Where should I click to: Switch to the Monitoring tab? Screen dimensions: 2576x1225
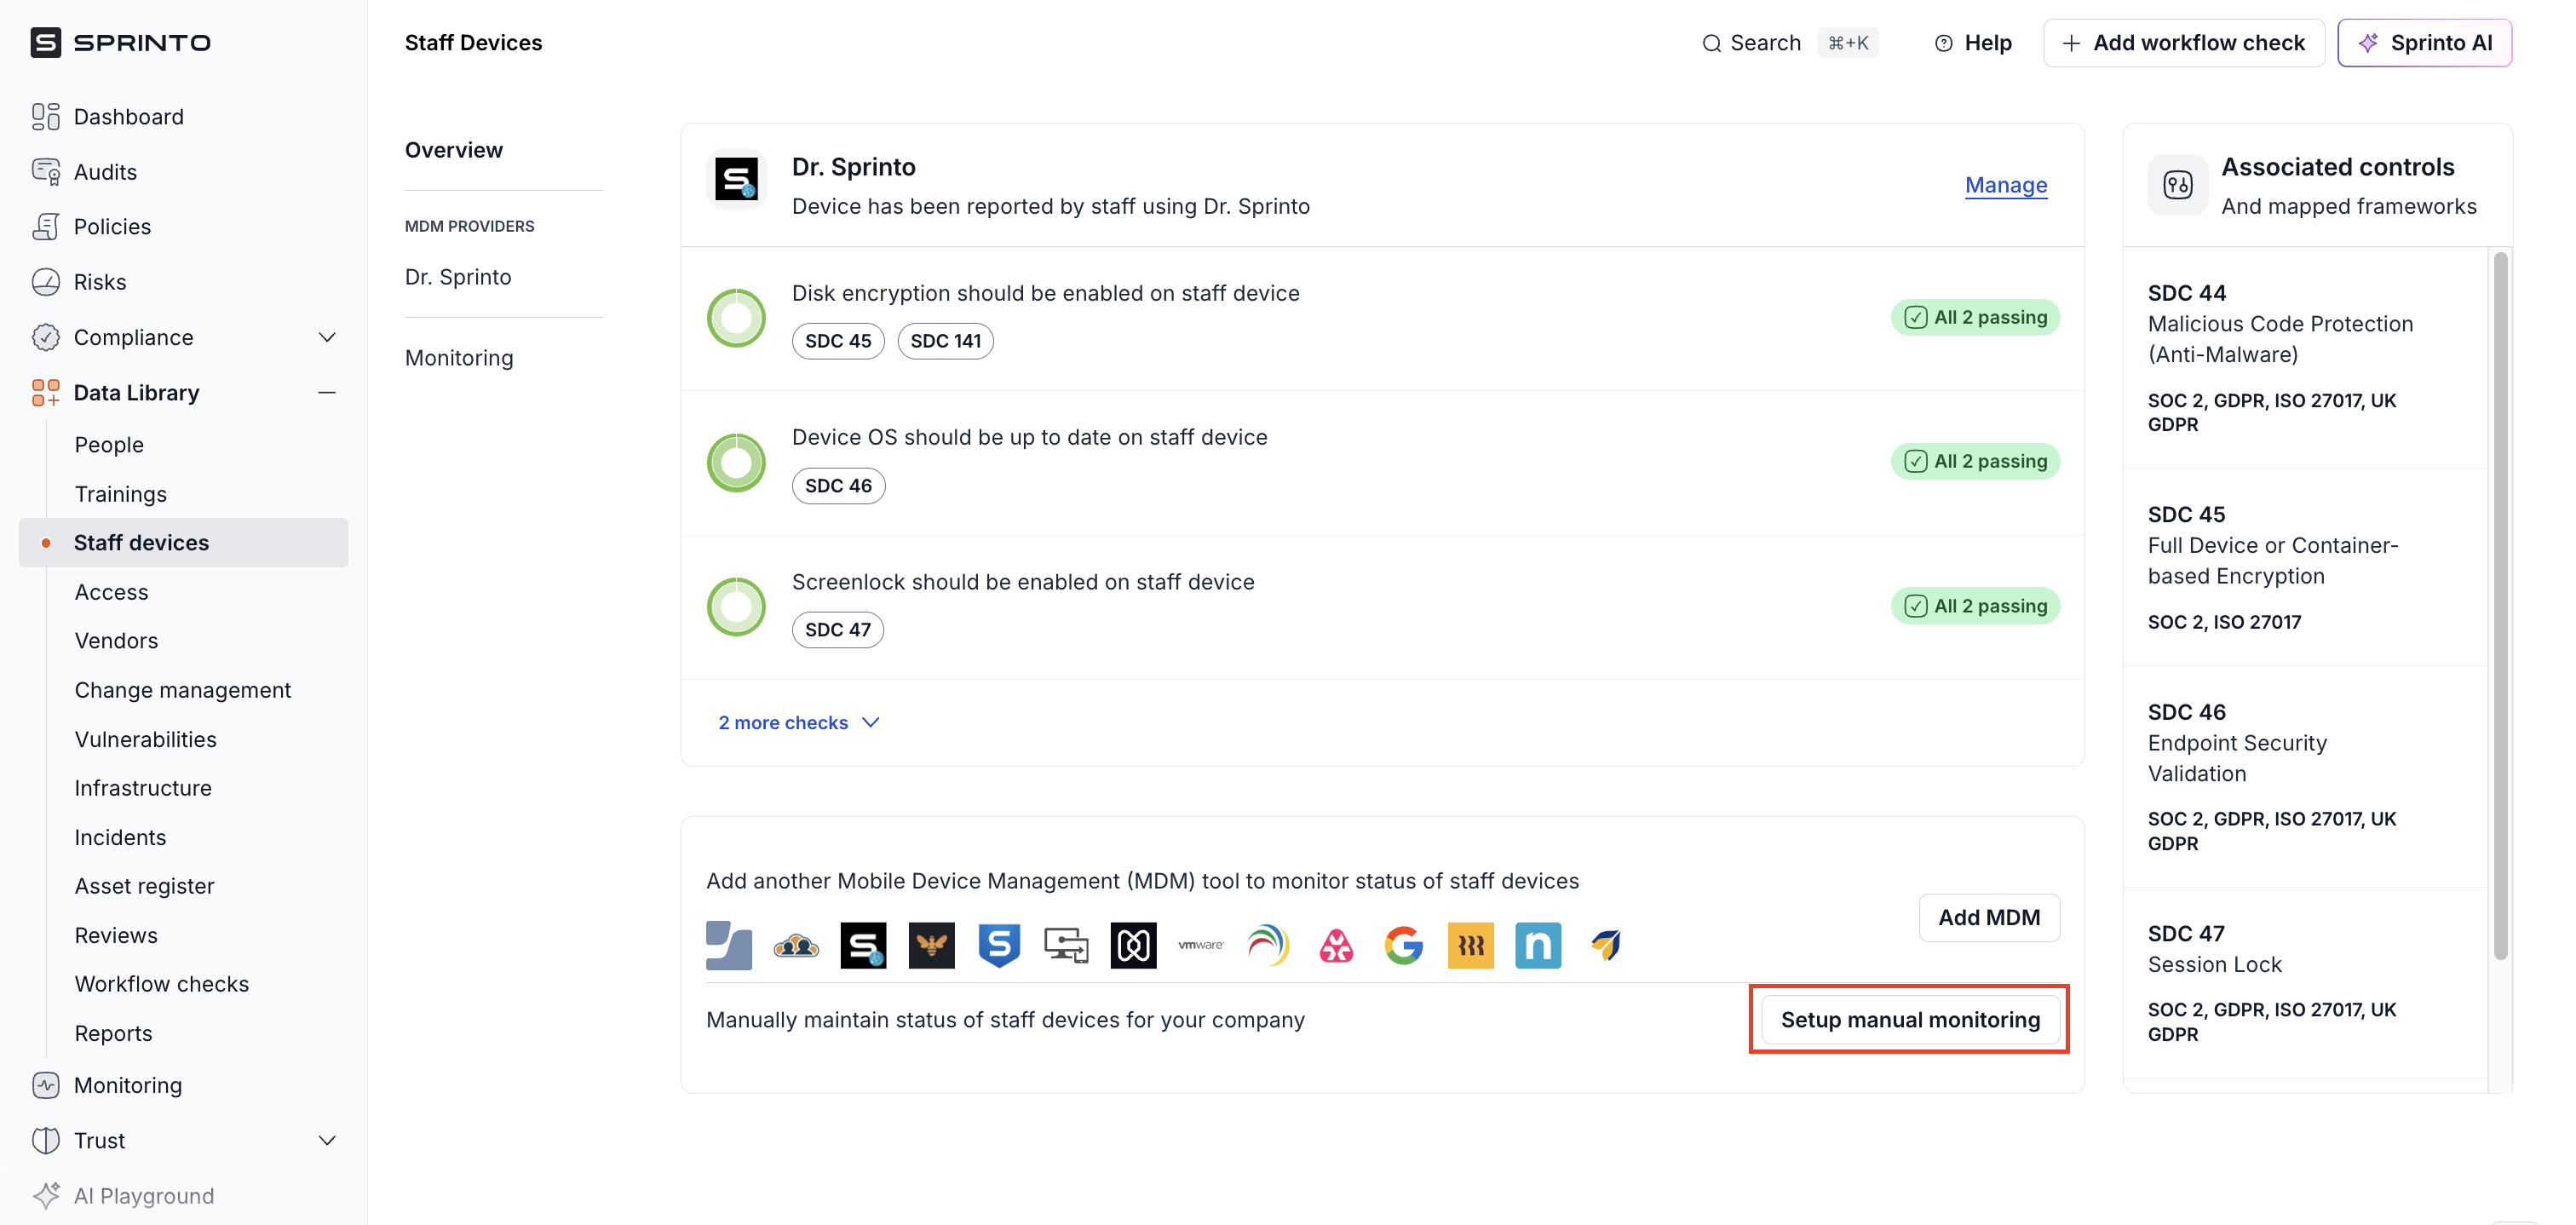click(x=459, y=358)
